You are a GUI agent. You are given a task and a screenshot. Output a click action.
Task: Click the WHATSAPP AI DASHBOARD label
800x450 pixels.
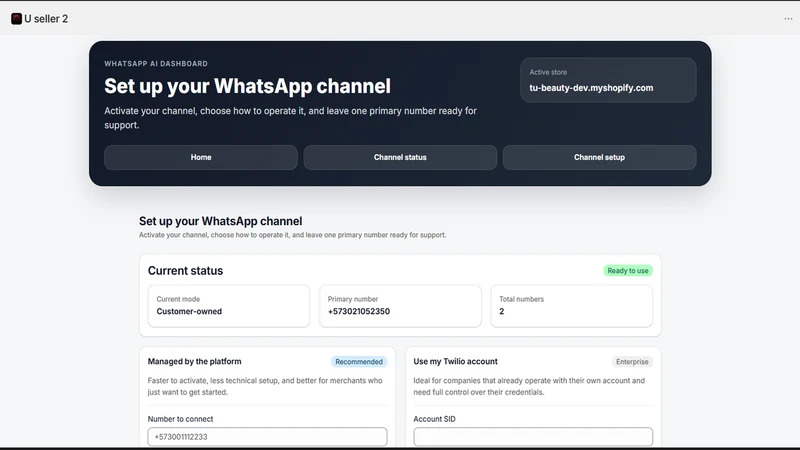click(156, 64)
